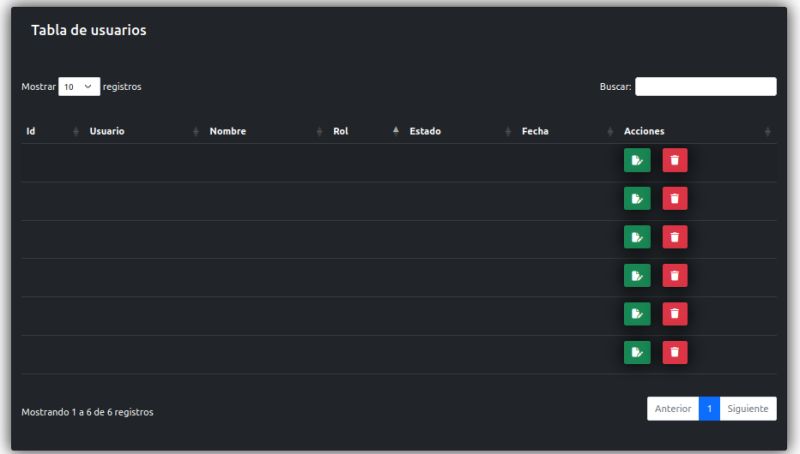This screenshot has height=454, width=800.
Task: Select page 1 in pagination
Action: (709, 409)
